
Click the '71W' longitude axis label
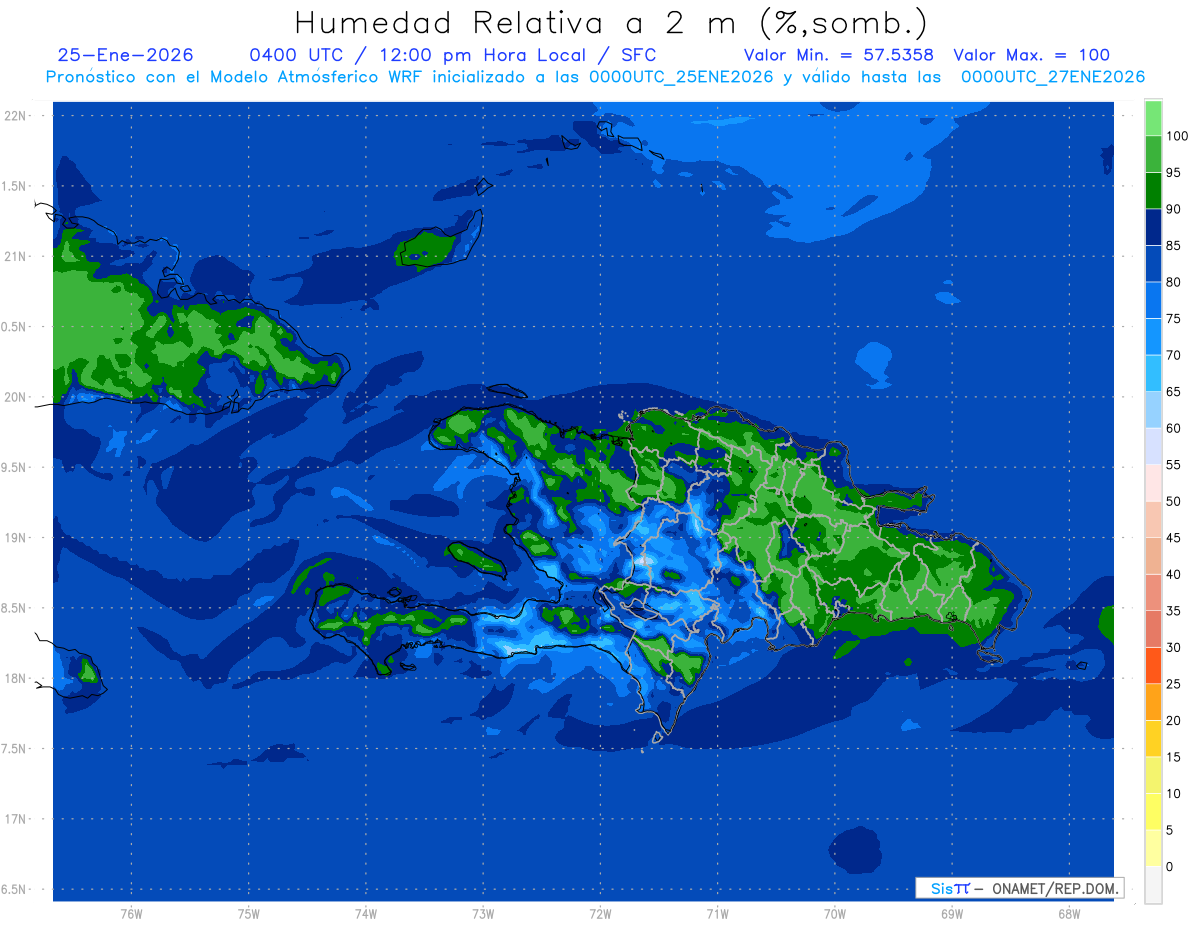(x=717, y=914)
